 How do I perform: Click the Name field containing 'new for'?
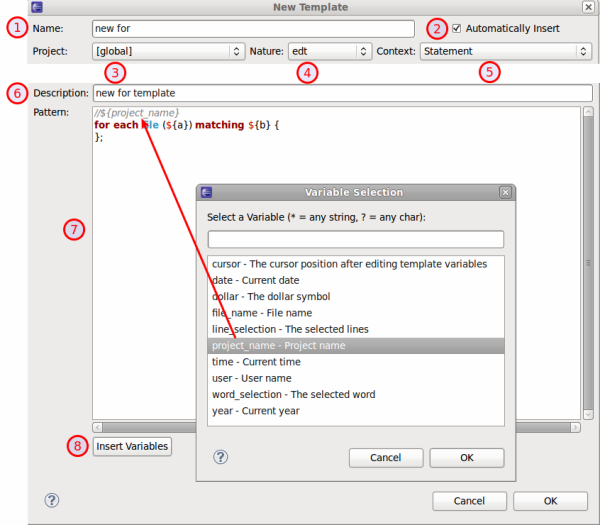(252, 29)
